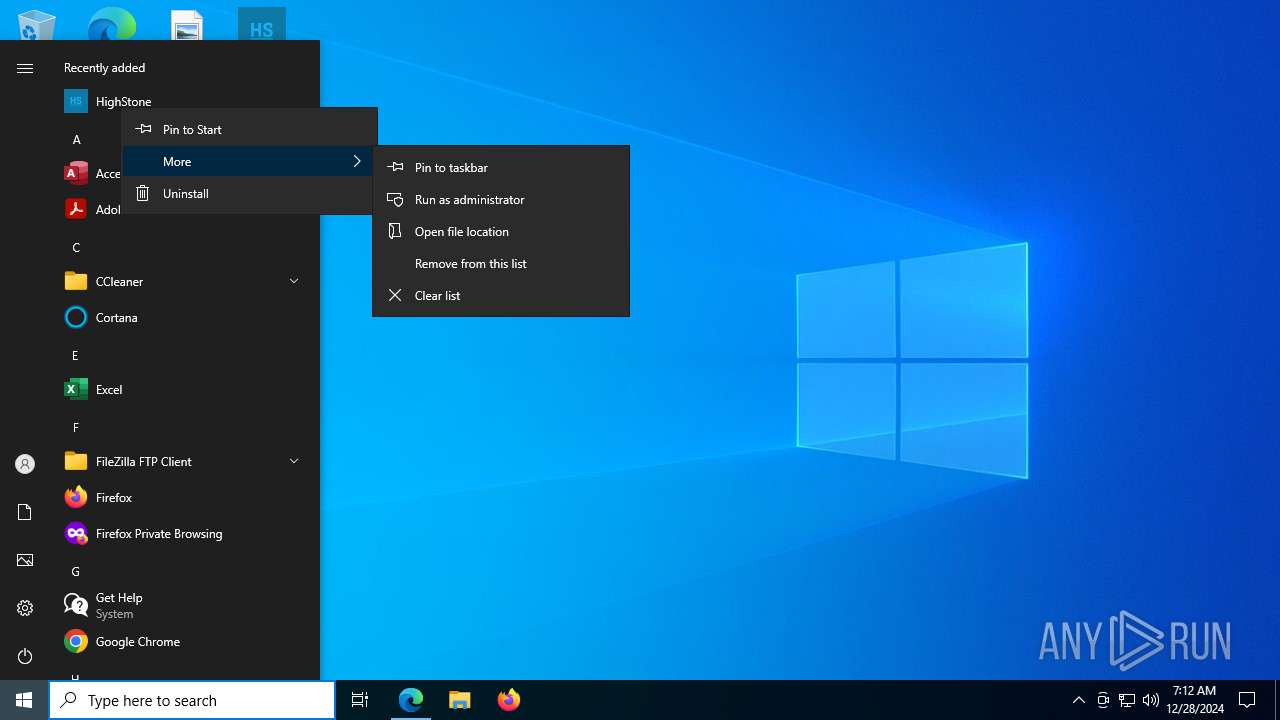Select Pin to taskbar option

[501, 167]
